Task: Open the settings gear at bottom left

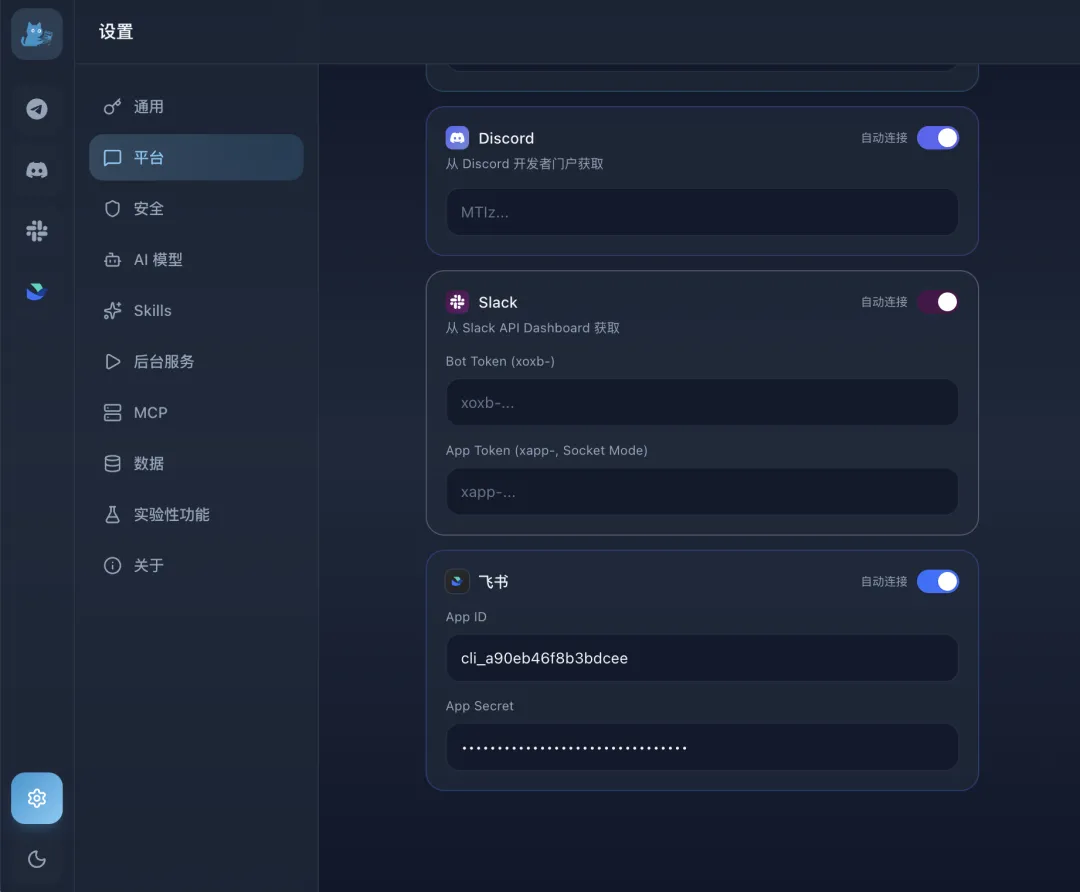Action: 36,798
